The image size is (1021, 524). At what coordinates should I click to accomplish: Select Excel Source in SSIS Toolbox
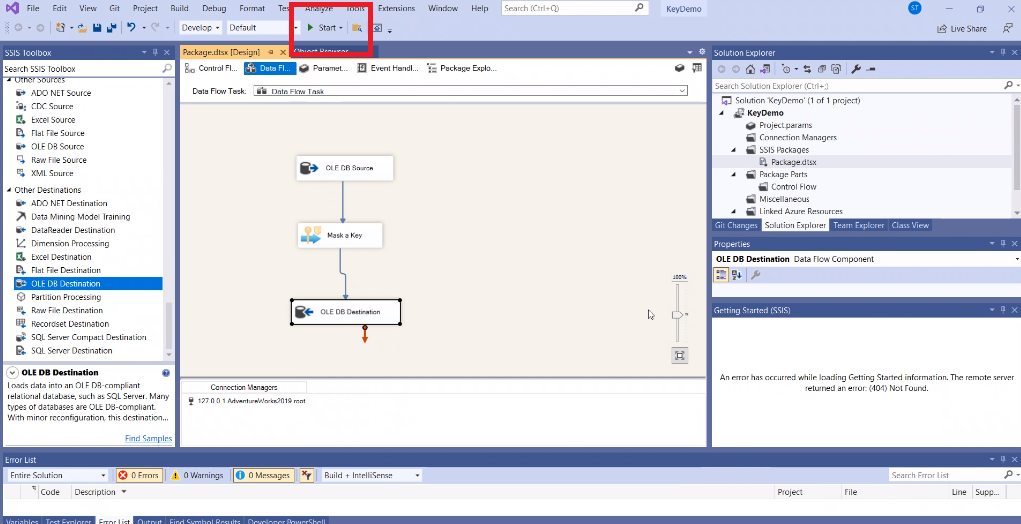click(53, 120)
